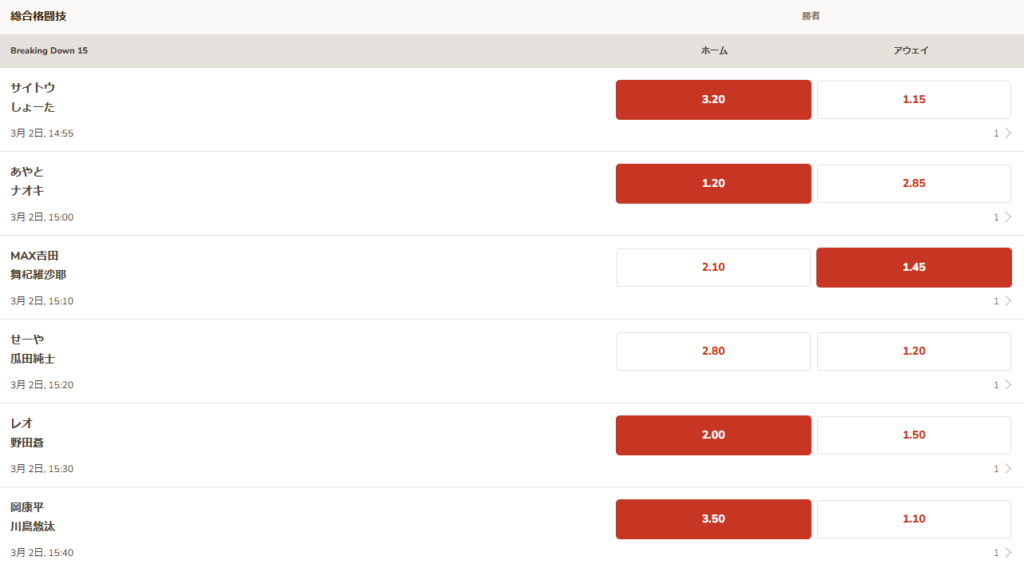Deselect home odds 3.50 for 岡康平

tap(713, 519)
